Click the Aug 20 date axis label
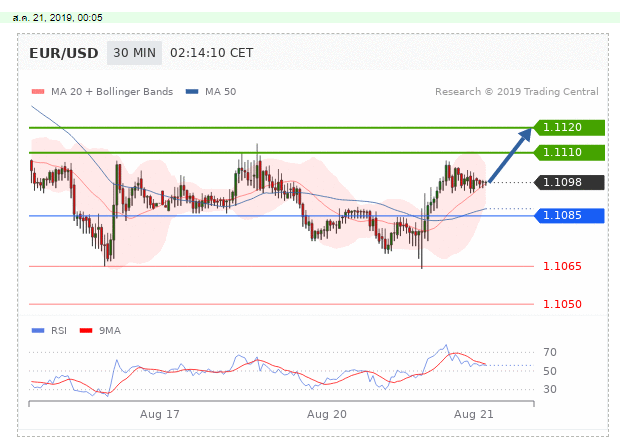Image resolution: width=620 pixels, height=446 pixels. (x=327, y=414)
